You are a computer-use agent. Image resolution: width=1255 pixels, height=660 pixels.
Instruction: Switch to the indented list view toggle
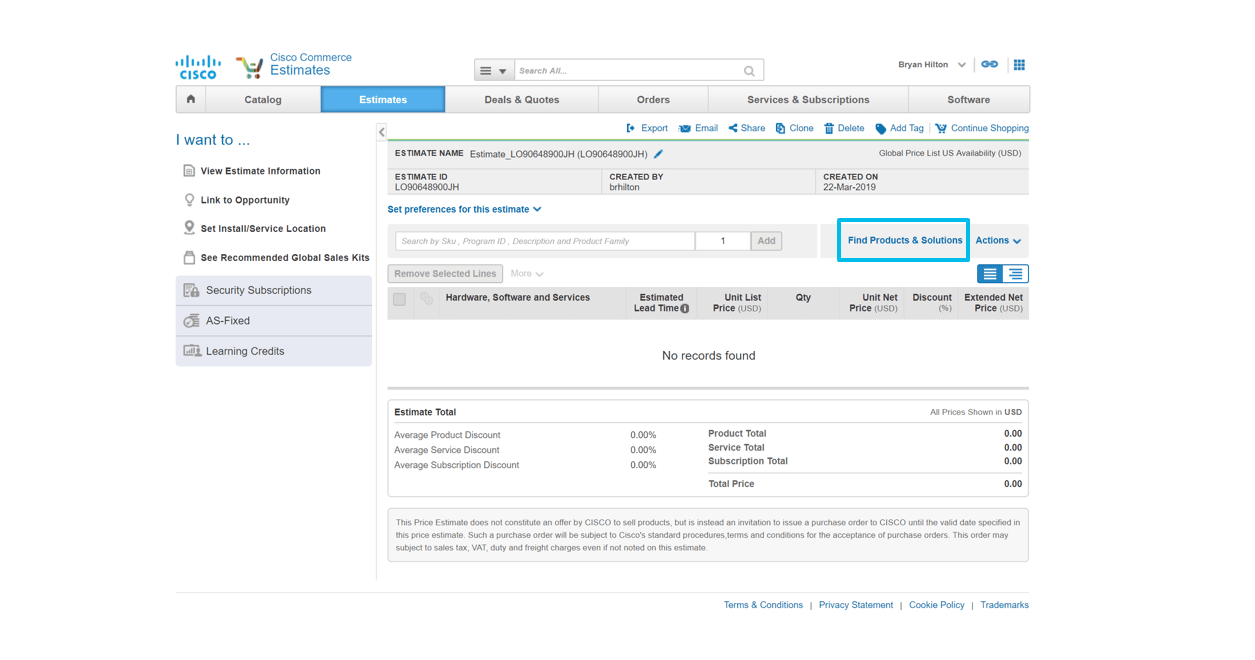tap(1015, 274)
